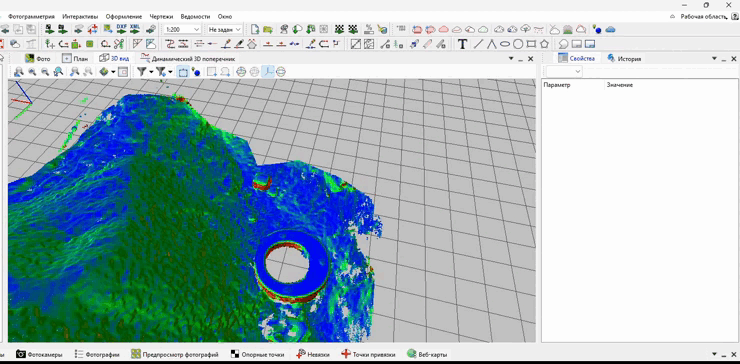This screenshot has height=364, width=740.
Task: Open the 1:200 scale dropdown
Action: pyautogui.click(x=182, y=29)
